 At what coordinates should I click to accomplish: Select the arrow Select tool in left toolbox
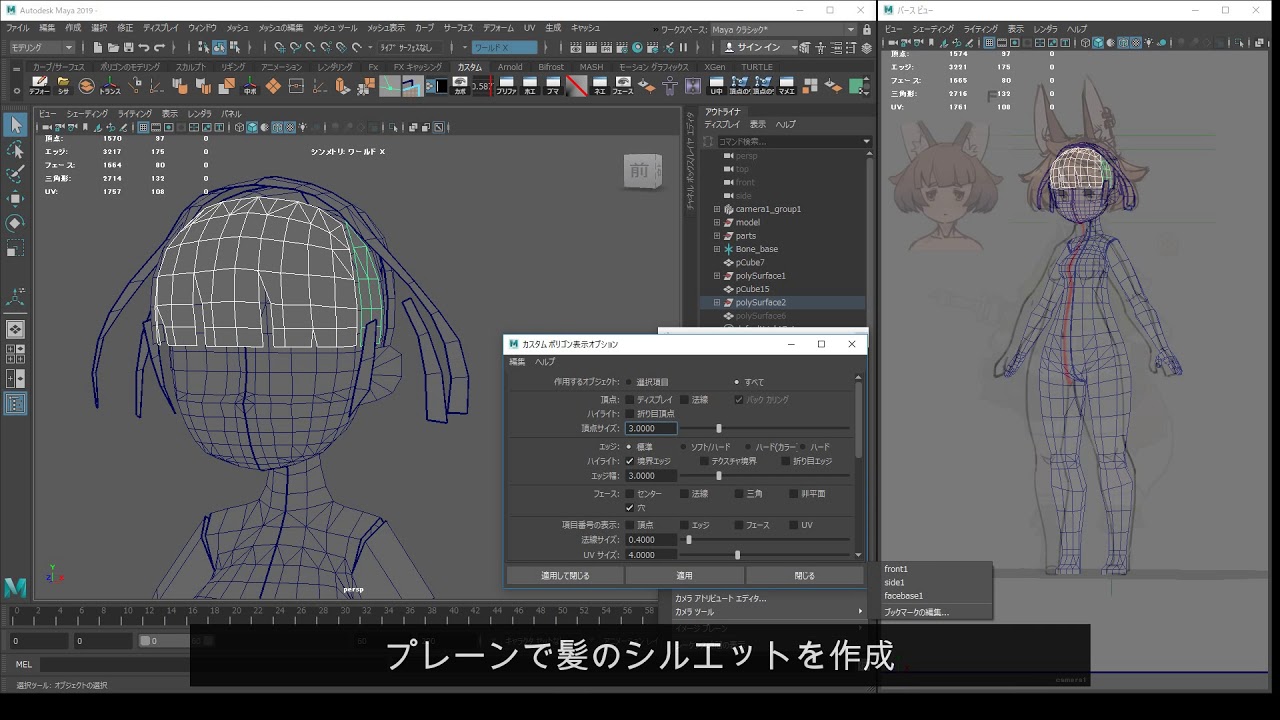pyautogui.click(x=15, y=125)
